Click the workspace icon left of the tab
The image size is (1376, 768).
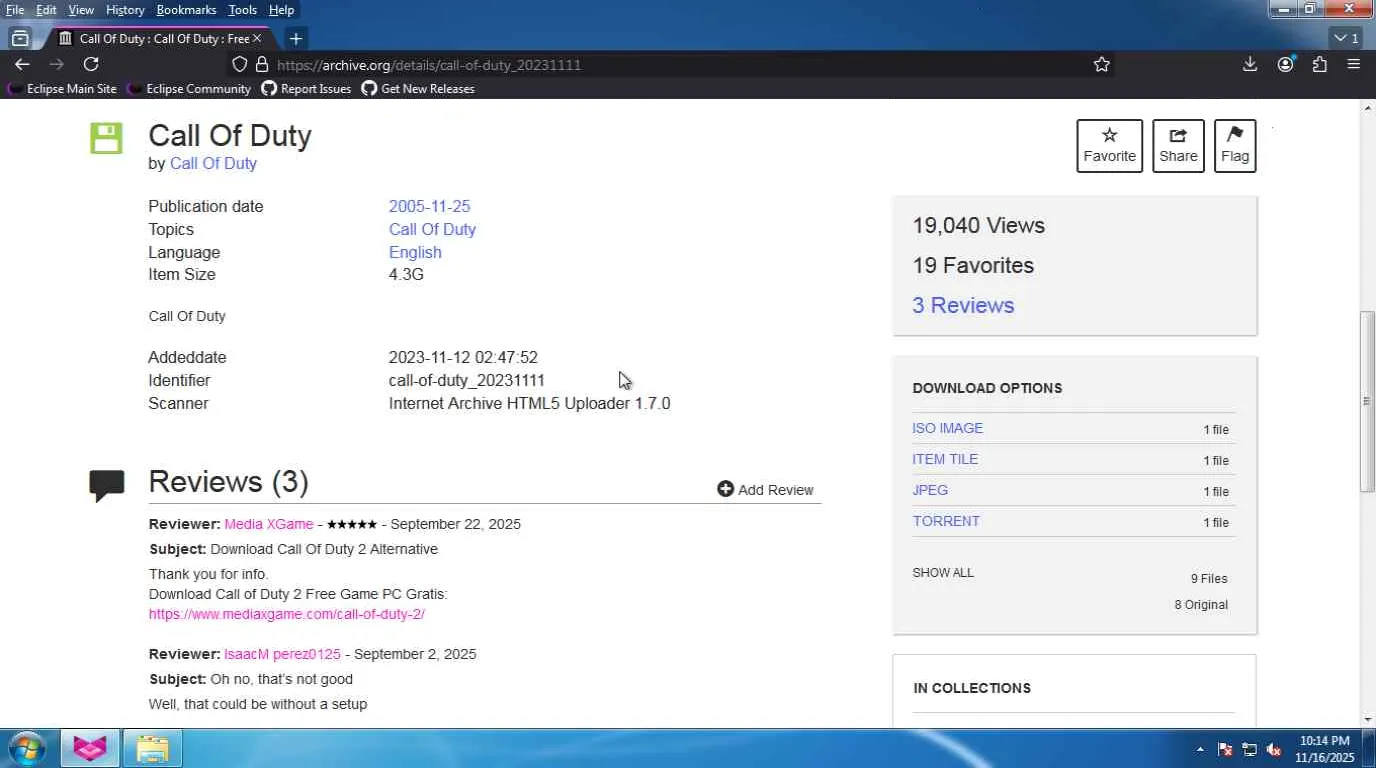tap(20, 38)
